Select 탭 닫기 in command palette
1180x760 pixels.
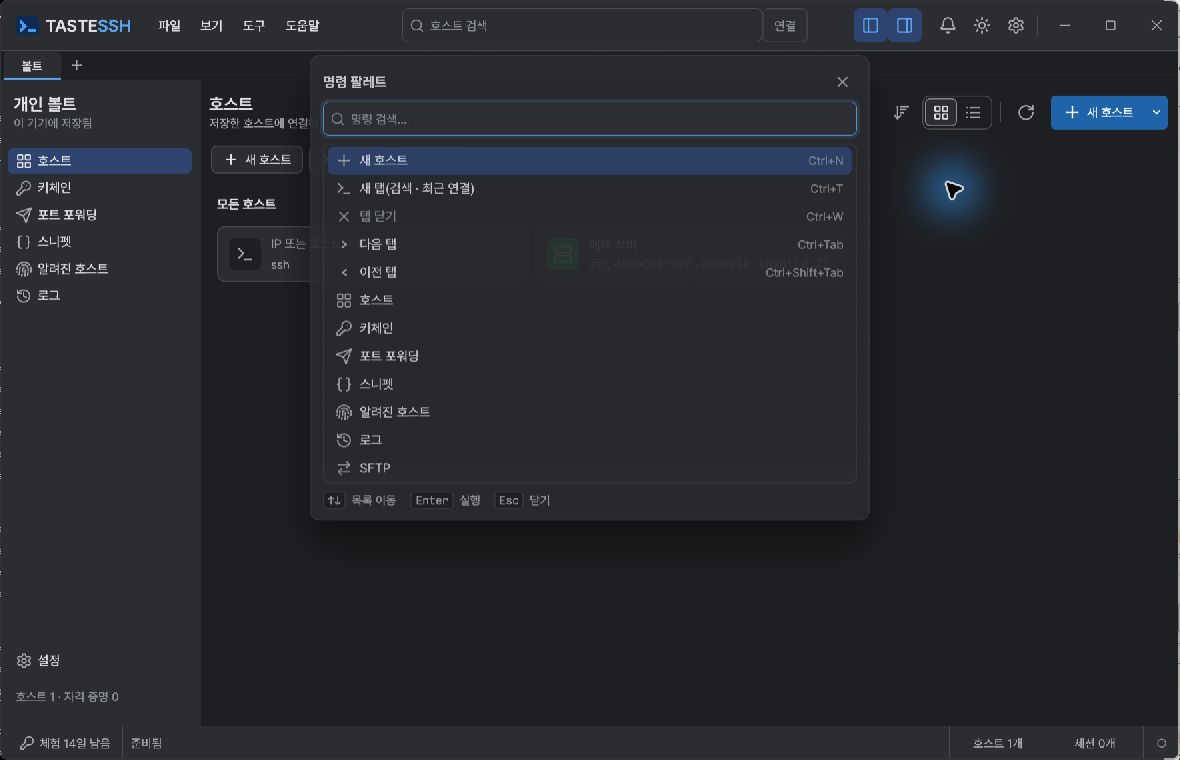click(x=589, y=216)
